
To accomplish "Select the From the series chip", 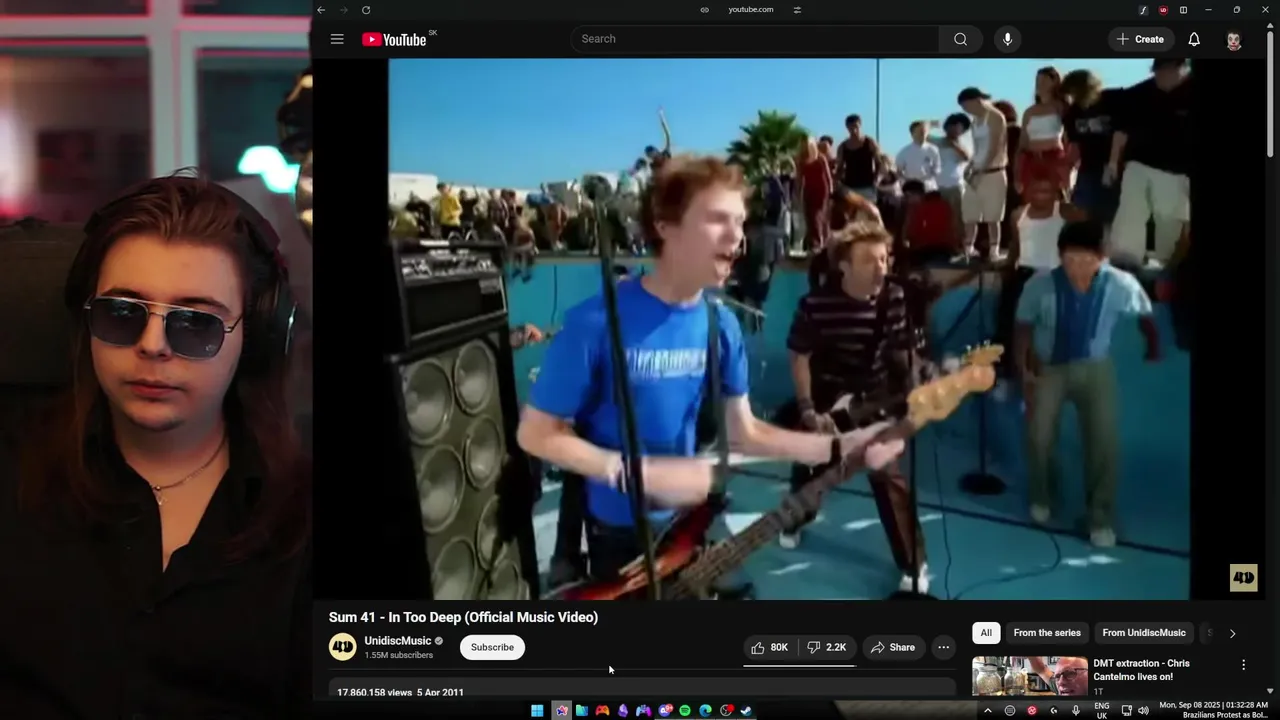I will pyautogui.click(x=1047, y=633).
